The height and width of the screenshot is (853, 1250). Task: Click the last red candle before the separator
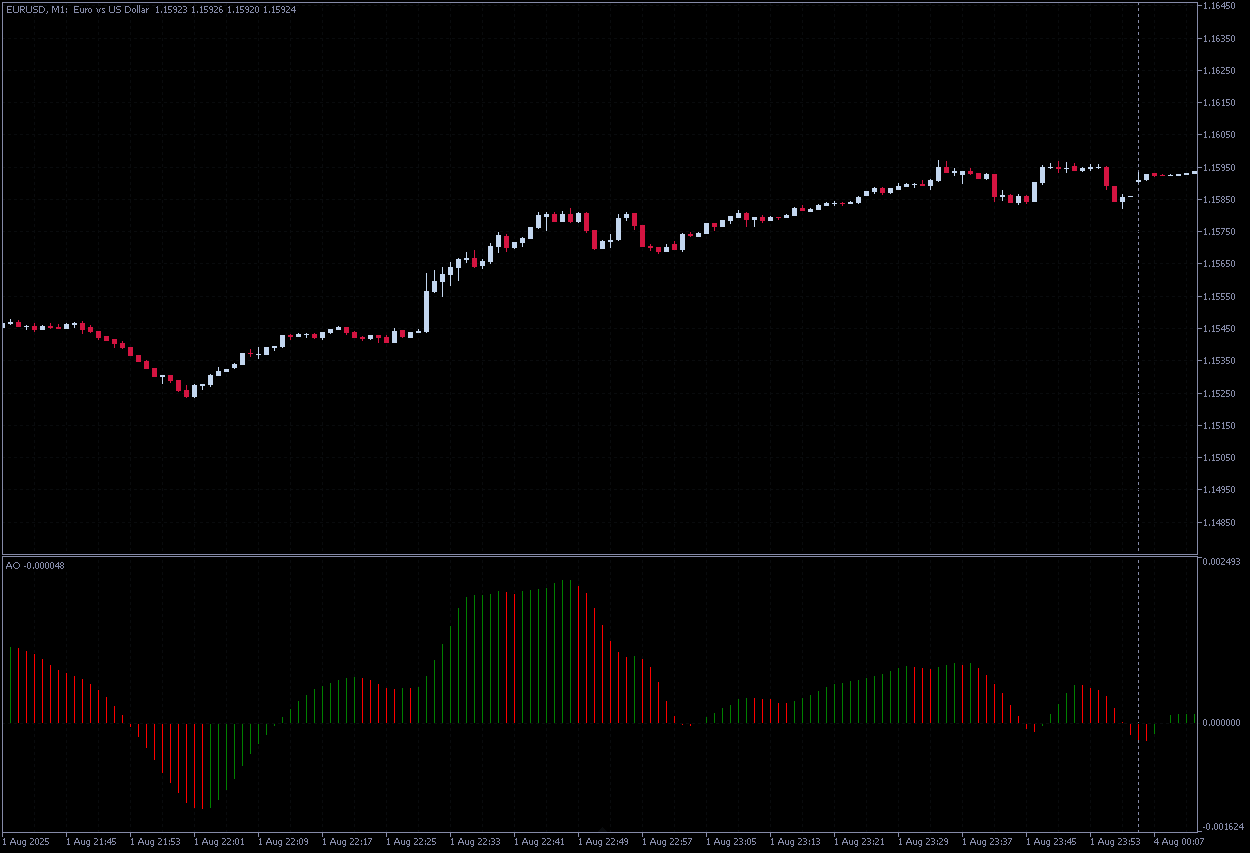1115,194
